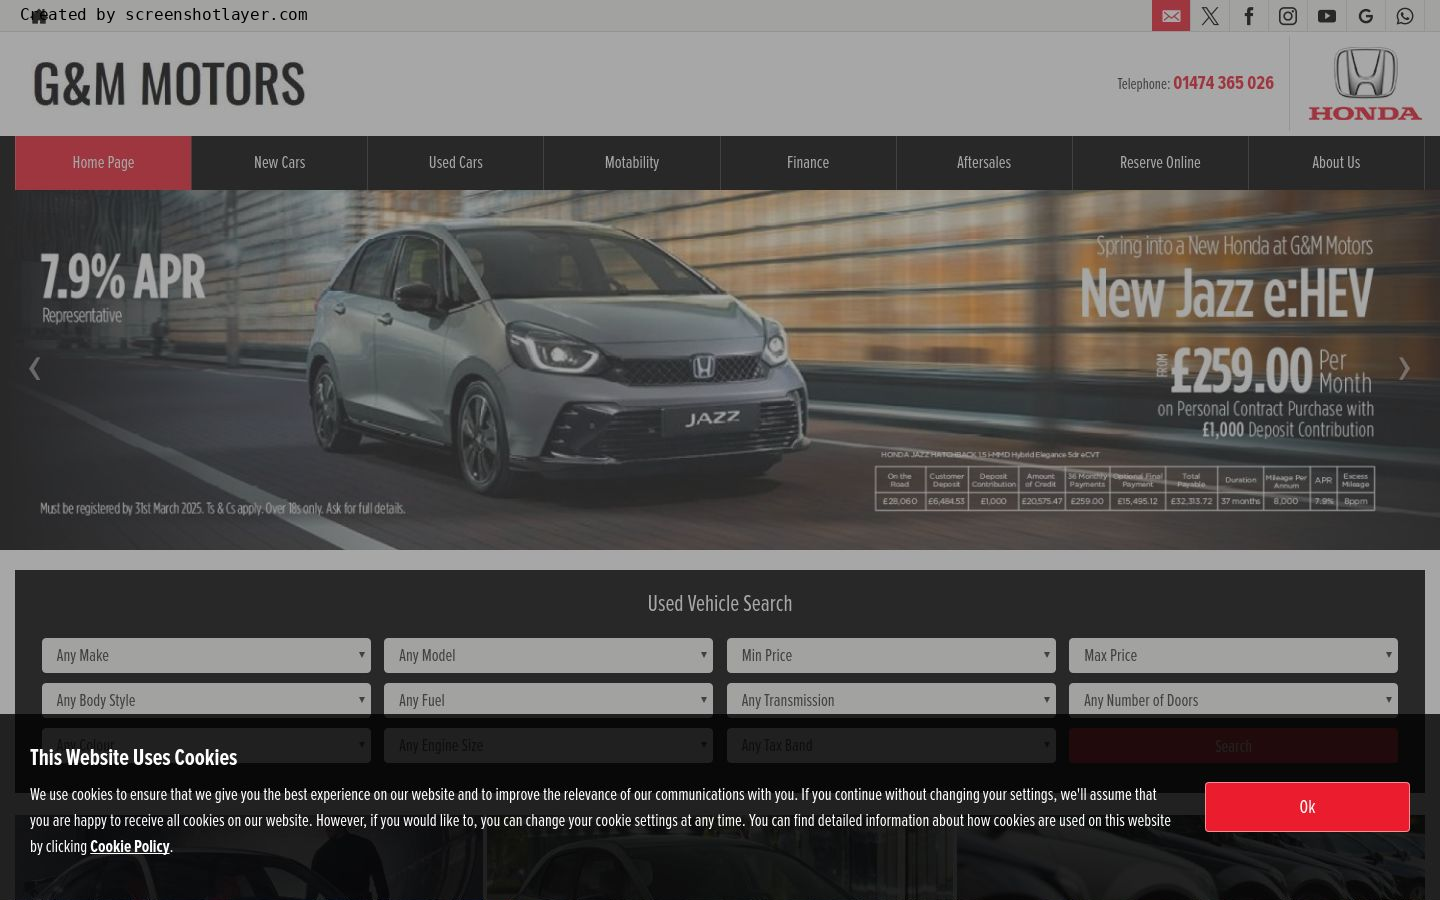The width and height of the screenshot is (1440, 900).
Task: Expand the Any Make dropdown
Action: click(206, 656)
